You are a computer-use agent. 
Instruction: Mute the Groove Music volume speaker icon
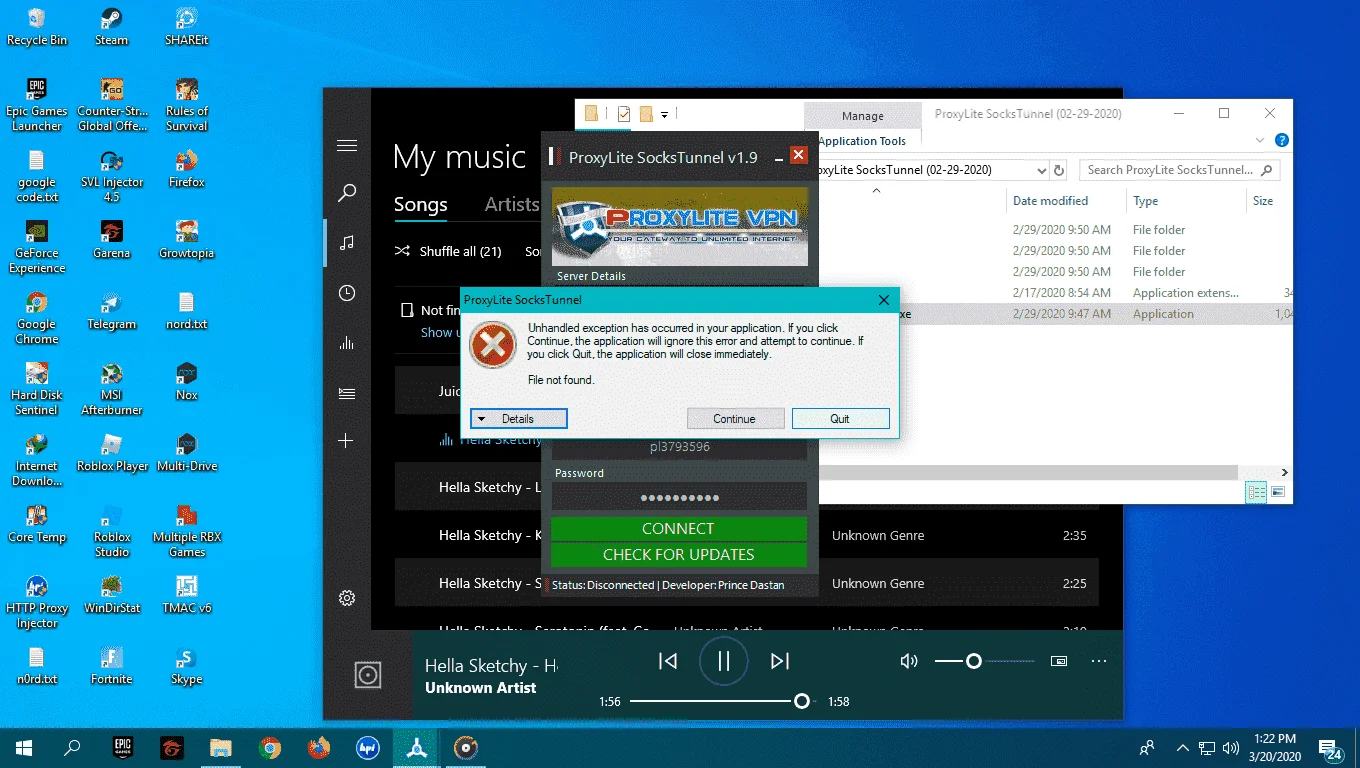pyautogui.click(x=908, y=661)
